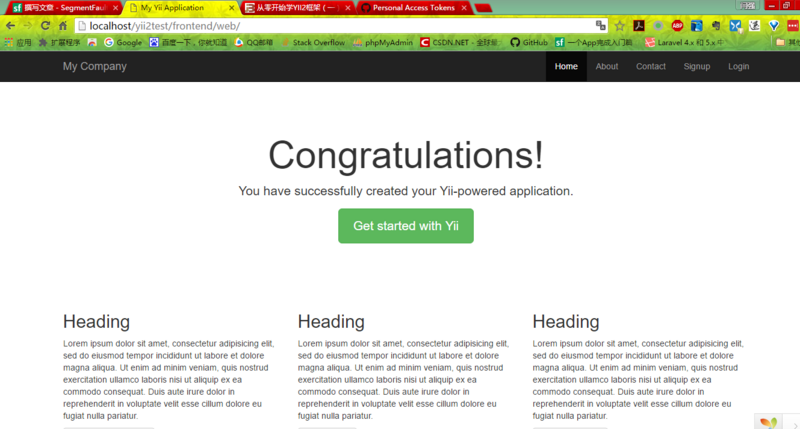The width and height of the screenshot is (800, 429).
Task: Open the Adblock Plus extension
Action: [677, 26]
